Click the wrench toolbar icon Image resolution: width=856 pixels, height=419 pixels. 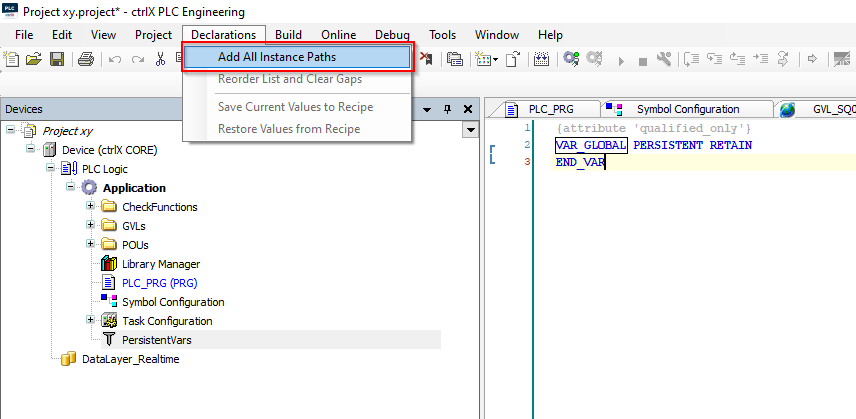pyautogui.click(x=664, y=58)
